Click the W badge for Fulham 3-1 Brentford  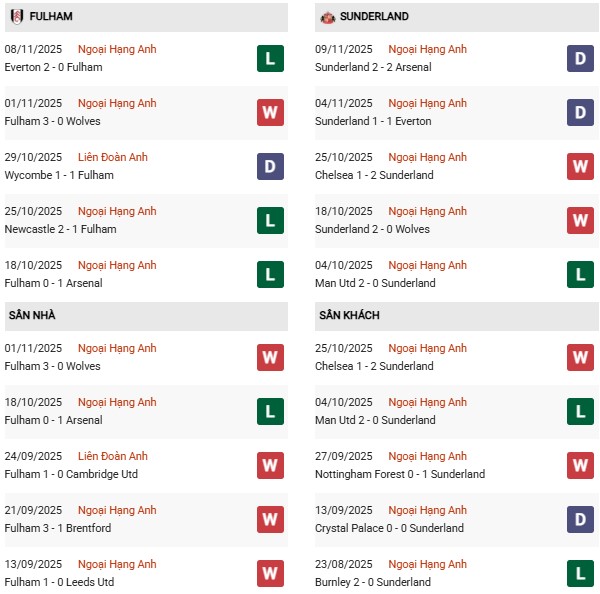(270, 520)
